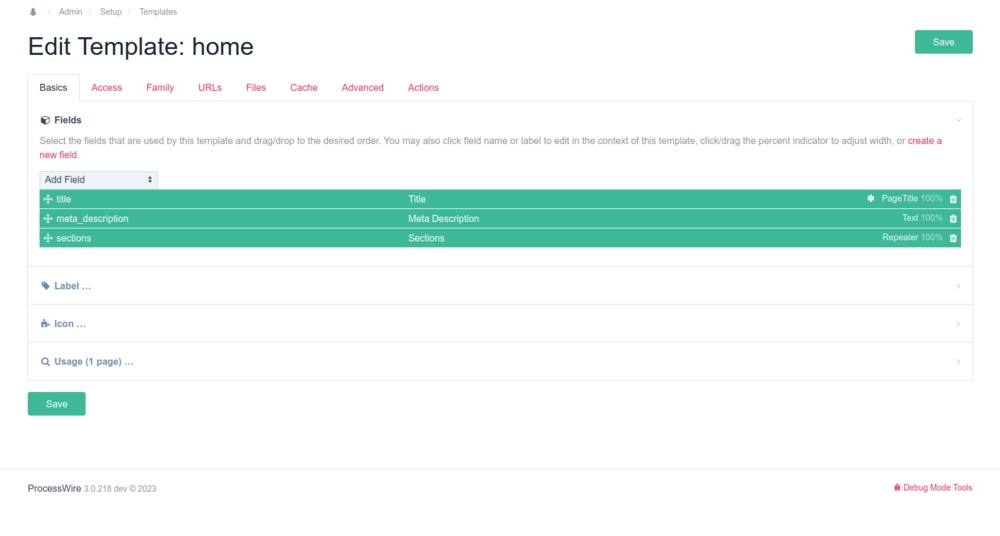The height and width of the screenshot is (536, 1000).
Task: Click the ProcessWire home tree icon in breadcrumb
Action: [x=33, y=12]
